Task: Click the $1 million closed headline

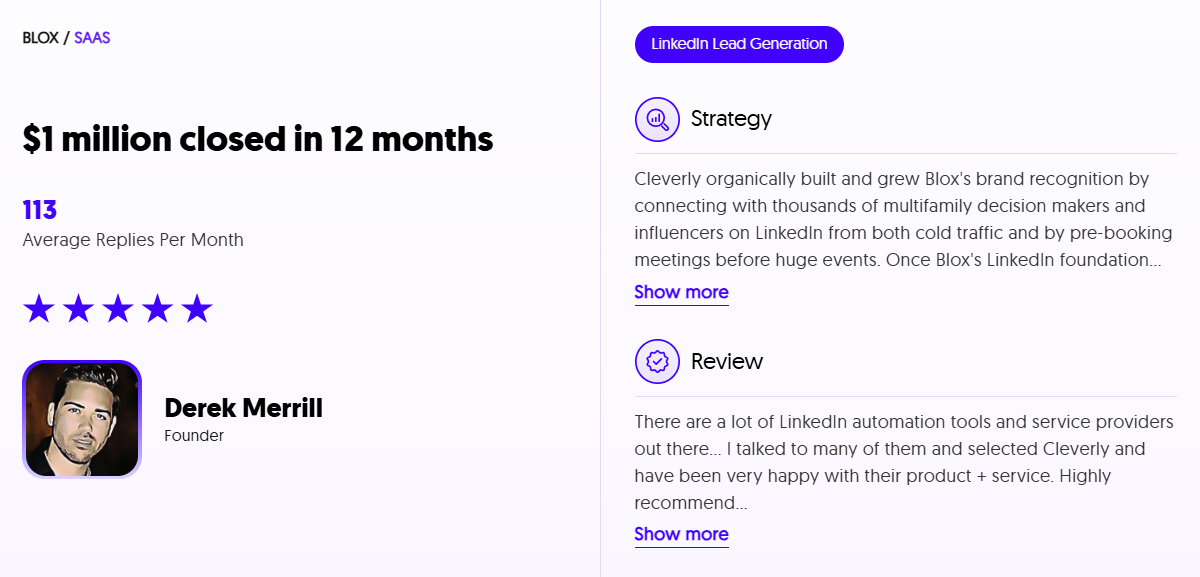Action: point(258,139)
